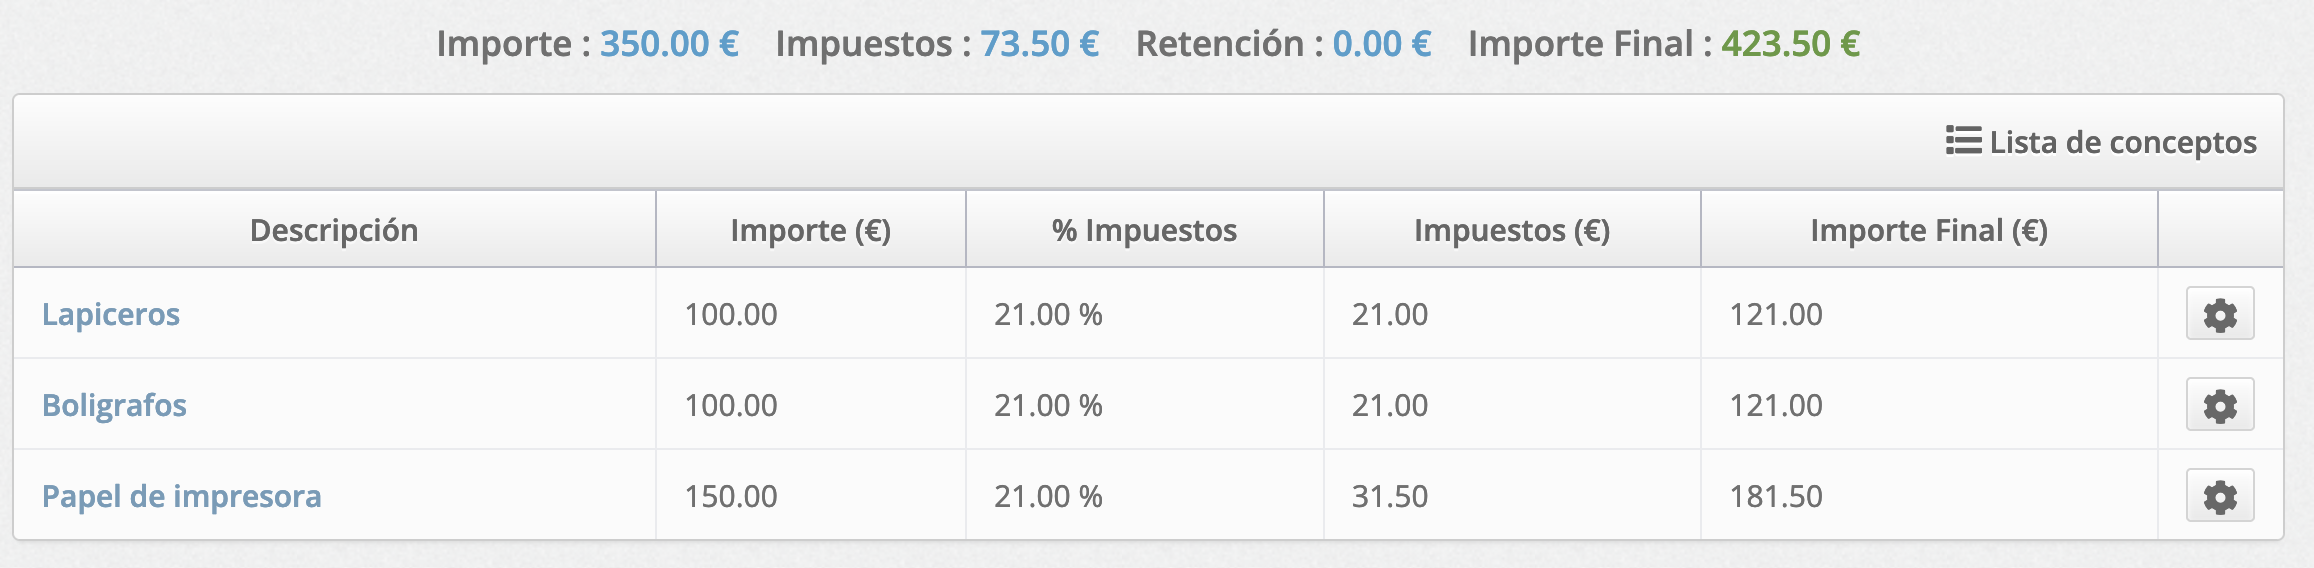The height and width of the screenshot is (568, 2314).
Task: Open the Lapiceros concept link
Action: click(111, 314)
